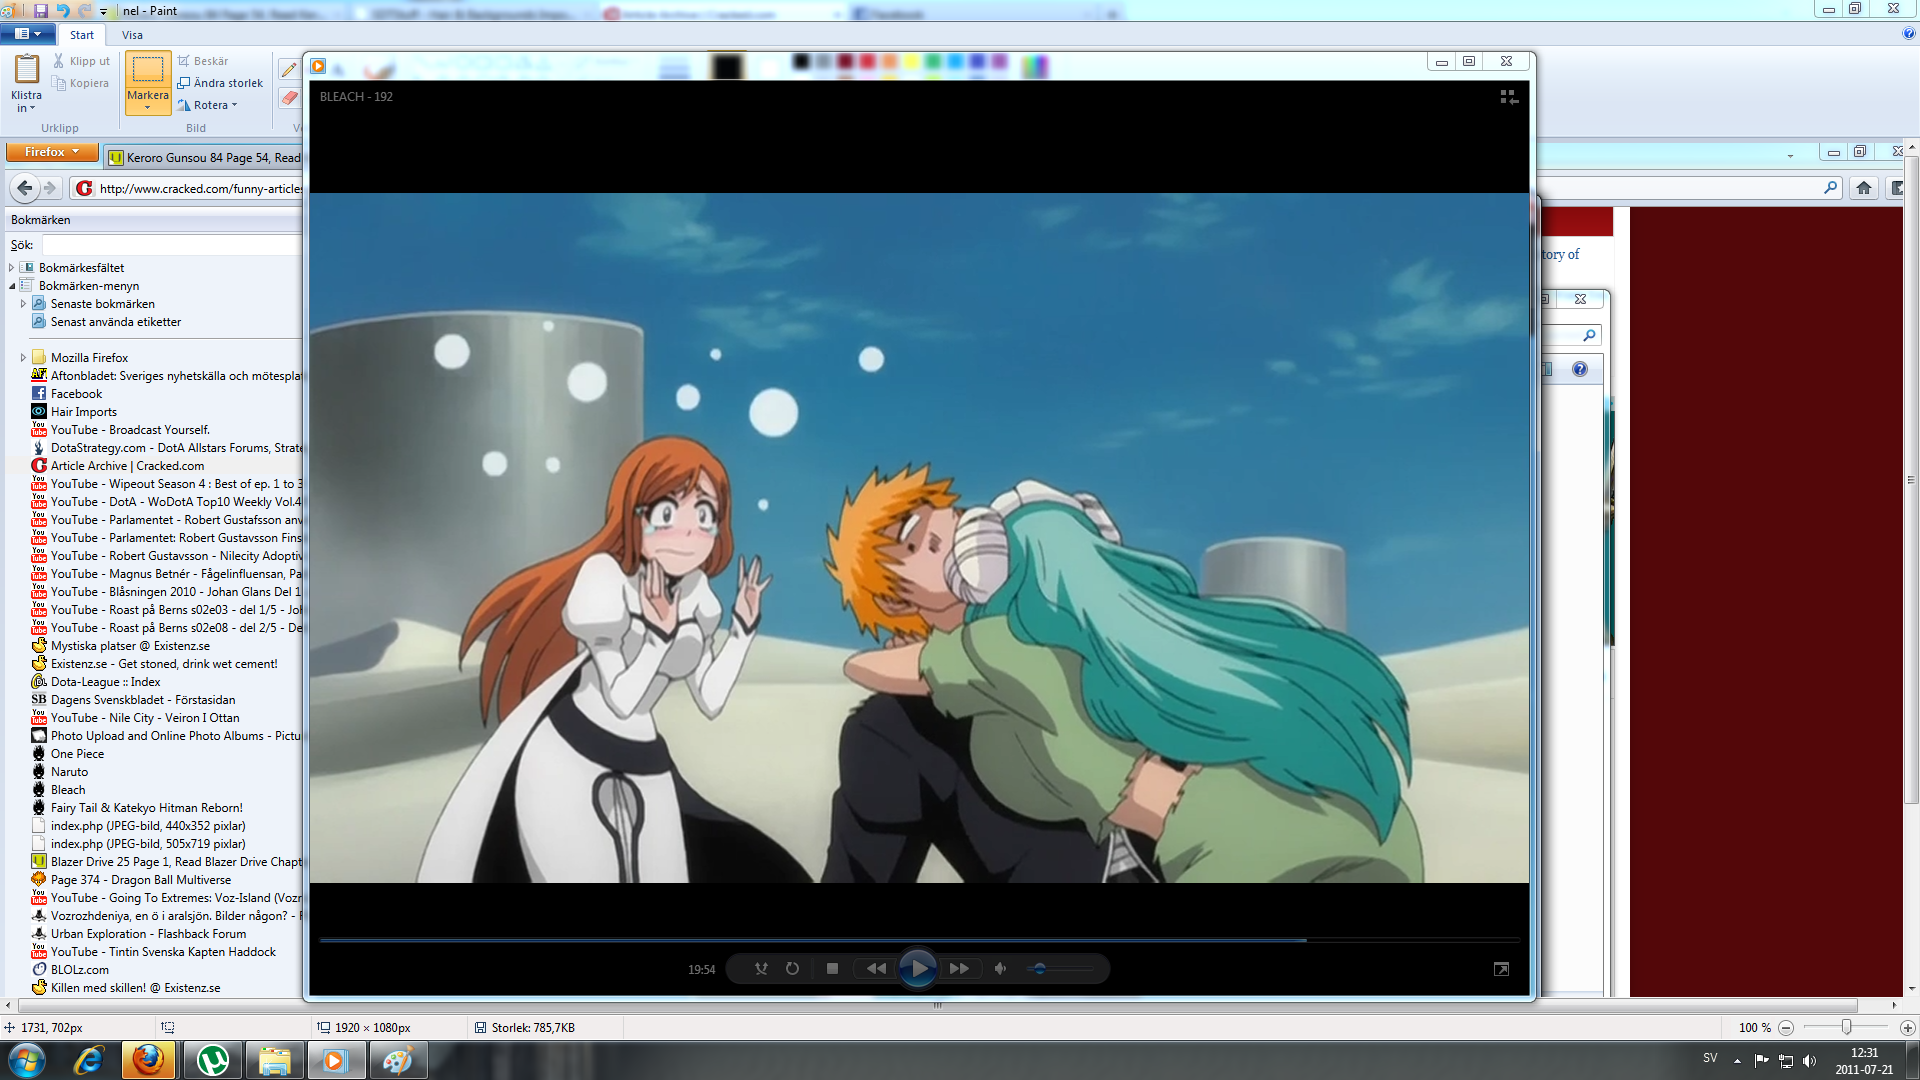Switch to the Visa ribbon tab
Screen dimensions: 1920x1080
[132, 35]
